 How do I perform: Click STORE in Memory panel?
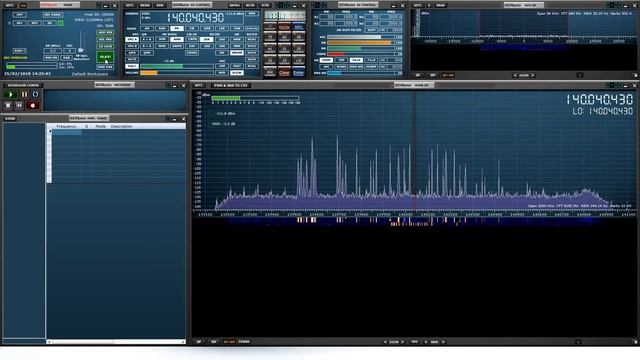pos(10,119)
